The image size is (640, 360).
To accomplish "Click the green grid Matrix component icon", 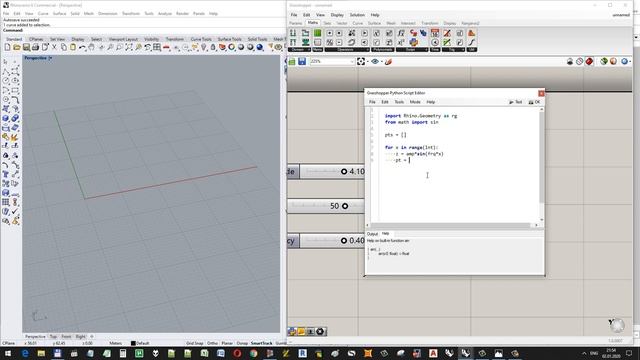I will [x=317, y=33].
